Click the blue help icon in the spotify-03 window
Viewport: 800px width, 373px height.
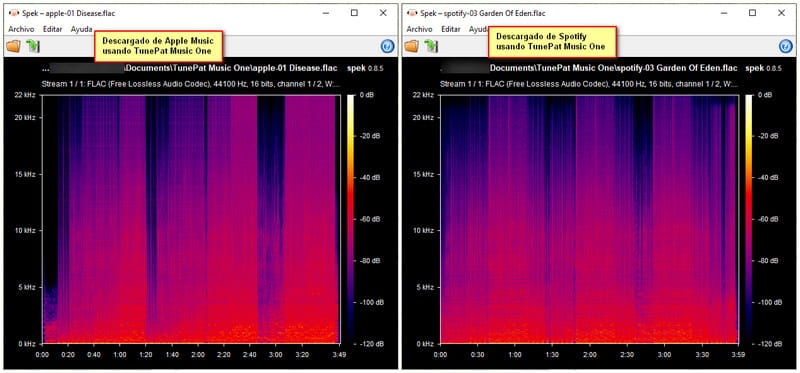[786, 46]
